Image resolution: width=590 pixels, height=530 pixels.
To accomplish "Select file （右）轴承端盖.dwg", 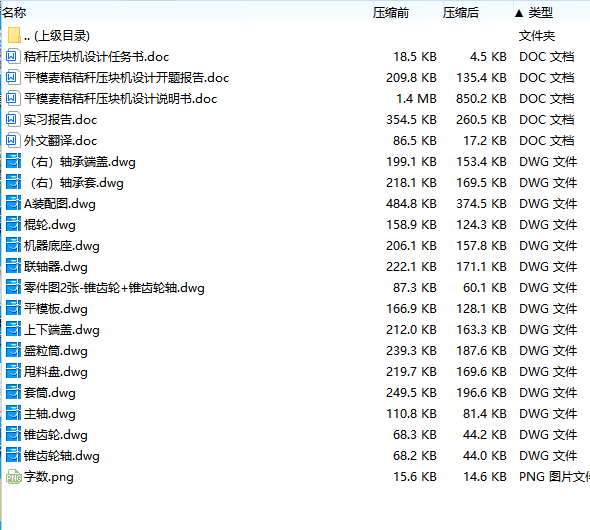I will pos(82,162).
